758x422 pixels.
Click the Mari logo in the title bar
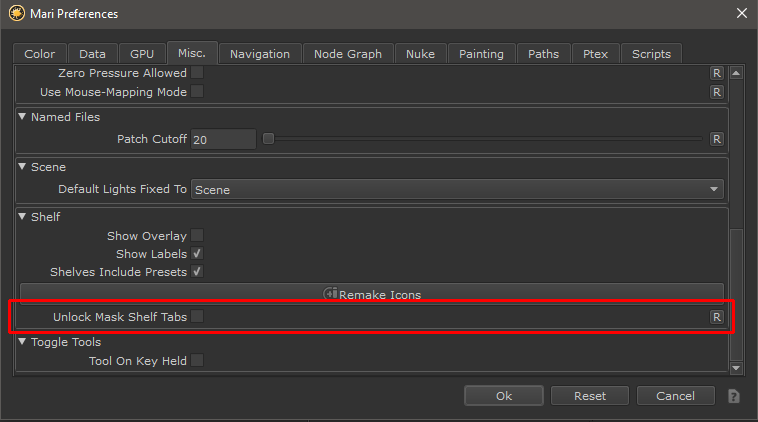click(x=17, y=14)
